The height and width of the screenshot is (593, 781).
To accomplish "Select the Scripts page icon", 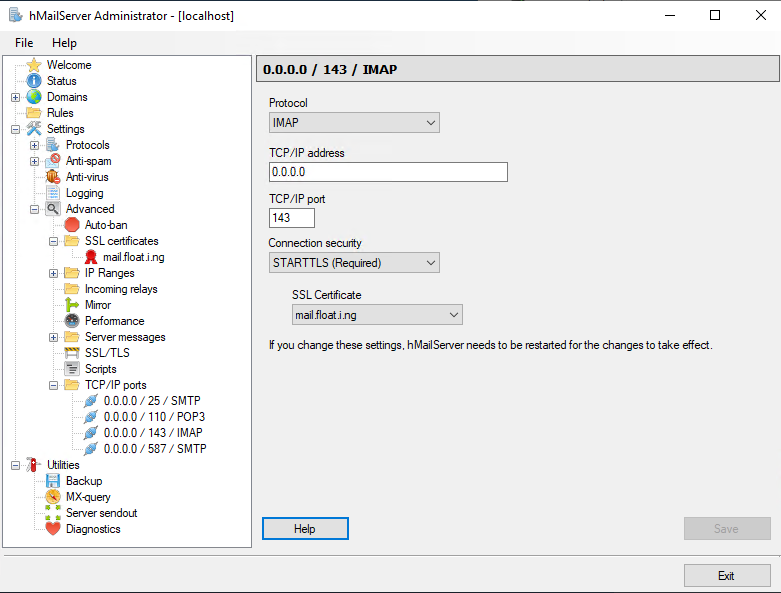I will (x=72, y=369).
